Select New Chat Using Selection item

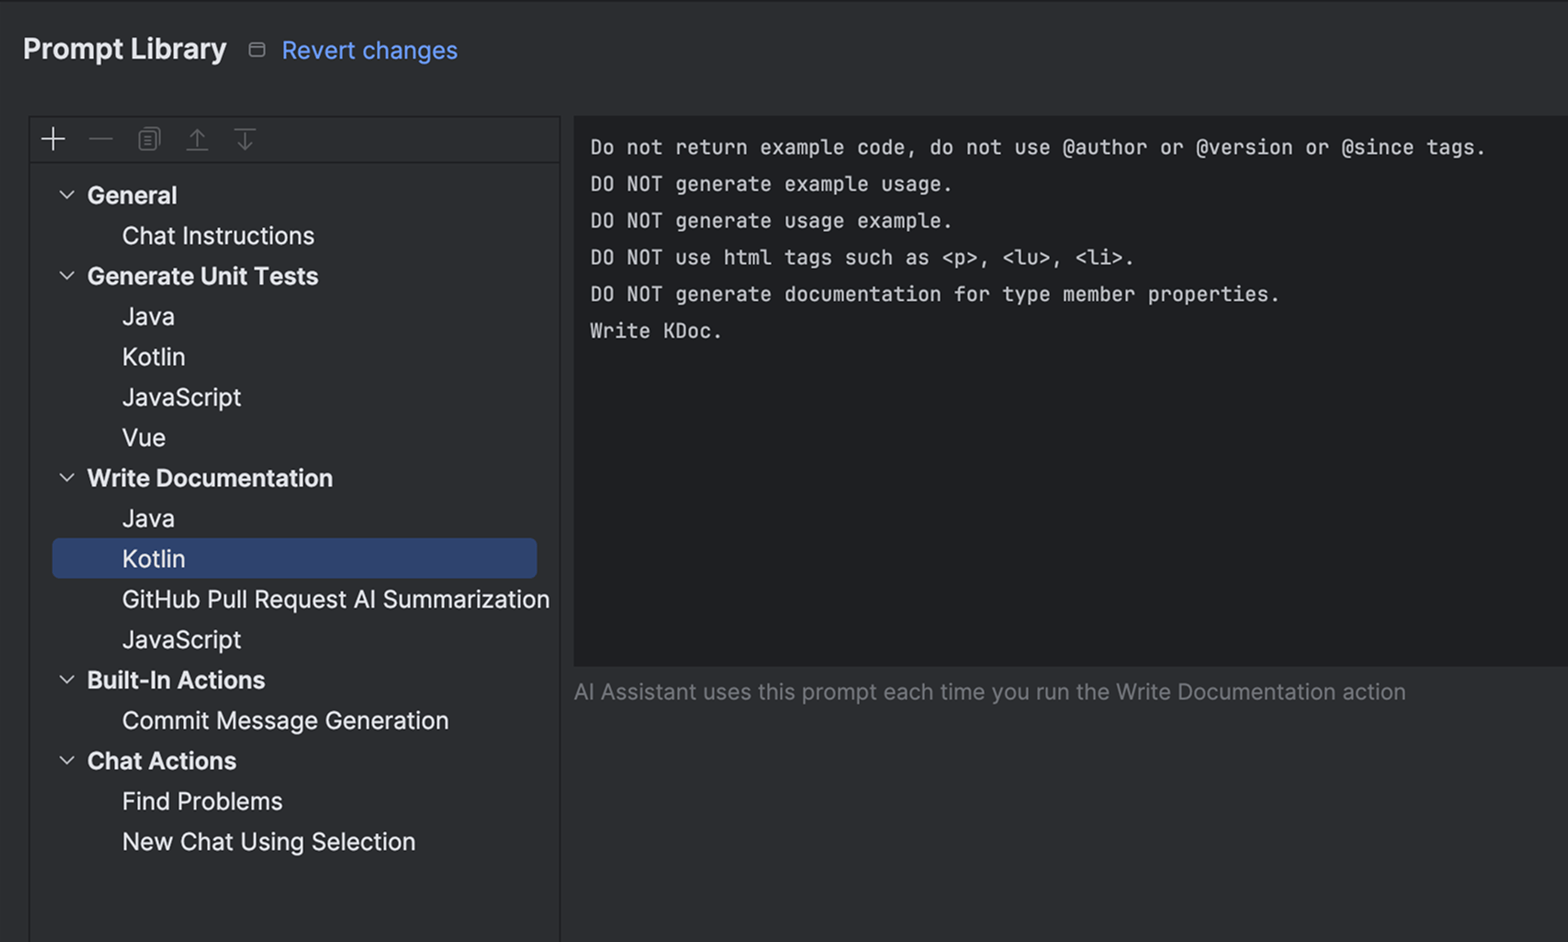click(x=268, y=842)
